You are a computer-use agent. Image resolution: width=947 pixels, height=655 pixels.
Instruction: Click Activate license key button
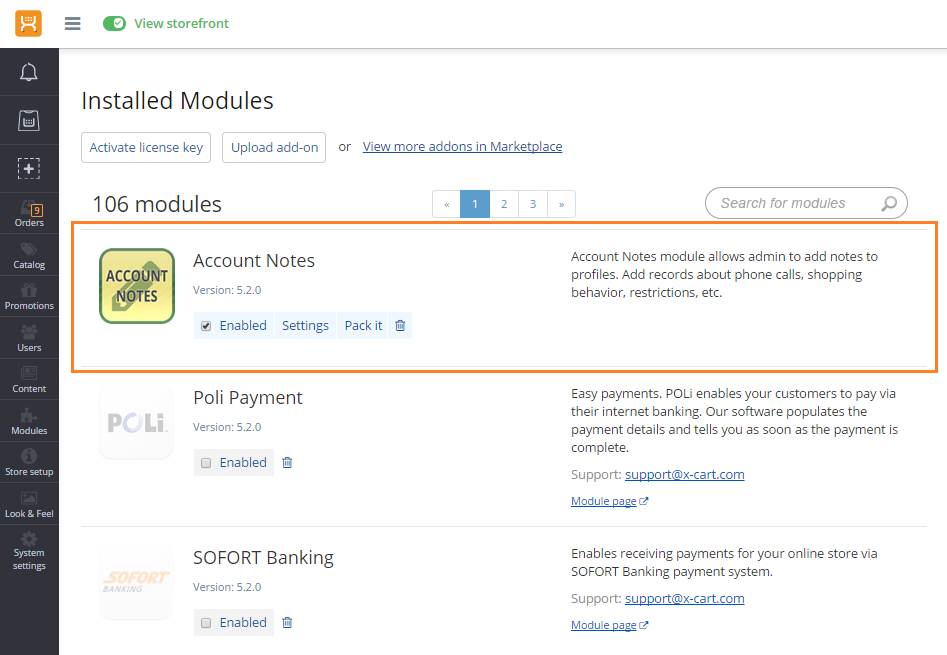146,147
